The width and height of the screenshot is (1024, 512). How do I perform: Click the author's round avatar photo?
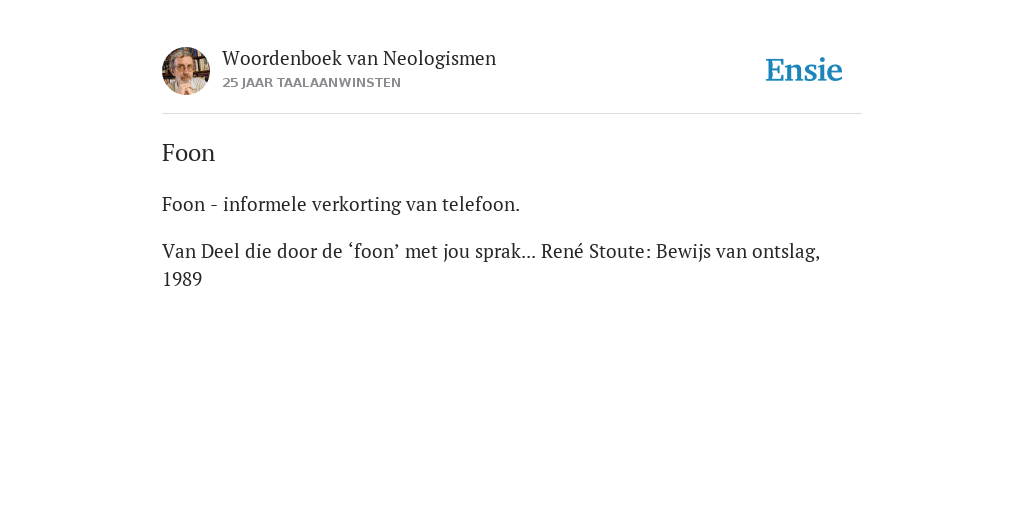pos(186,71)
